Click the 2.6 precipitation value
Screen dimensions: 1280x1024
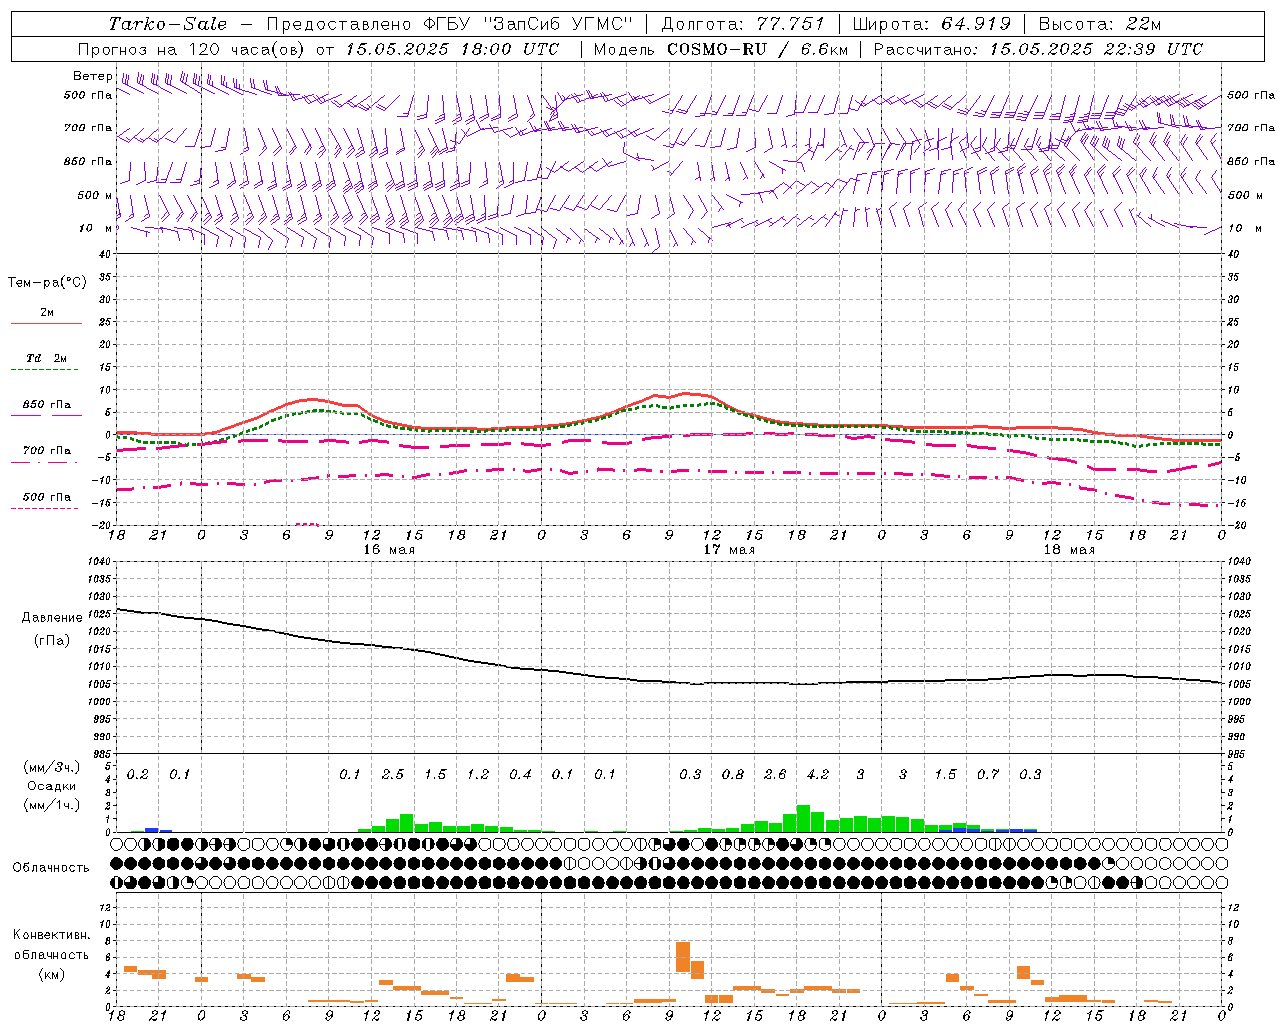pyautogui.click(x=775, y=775)
